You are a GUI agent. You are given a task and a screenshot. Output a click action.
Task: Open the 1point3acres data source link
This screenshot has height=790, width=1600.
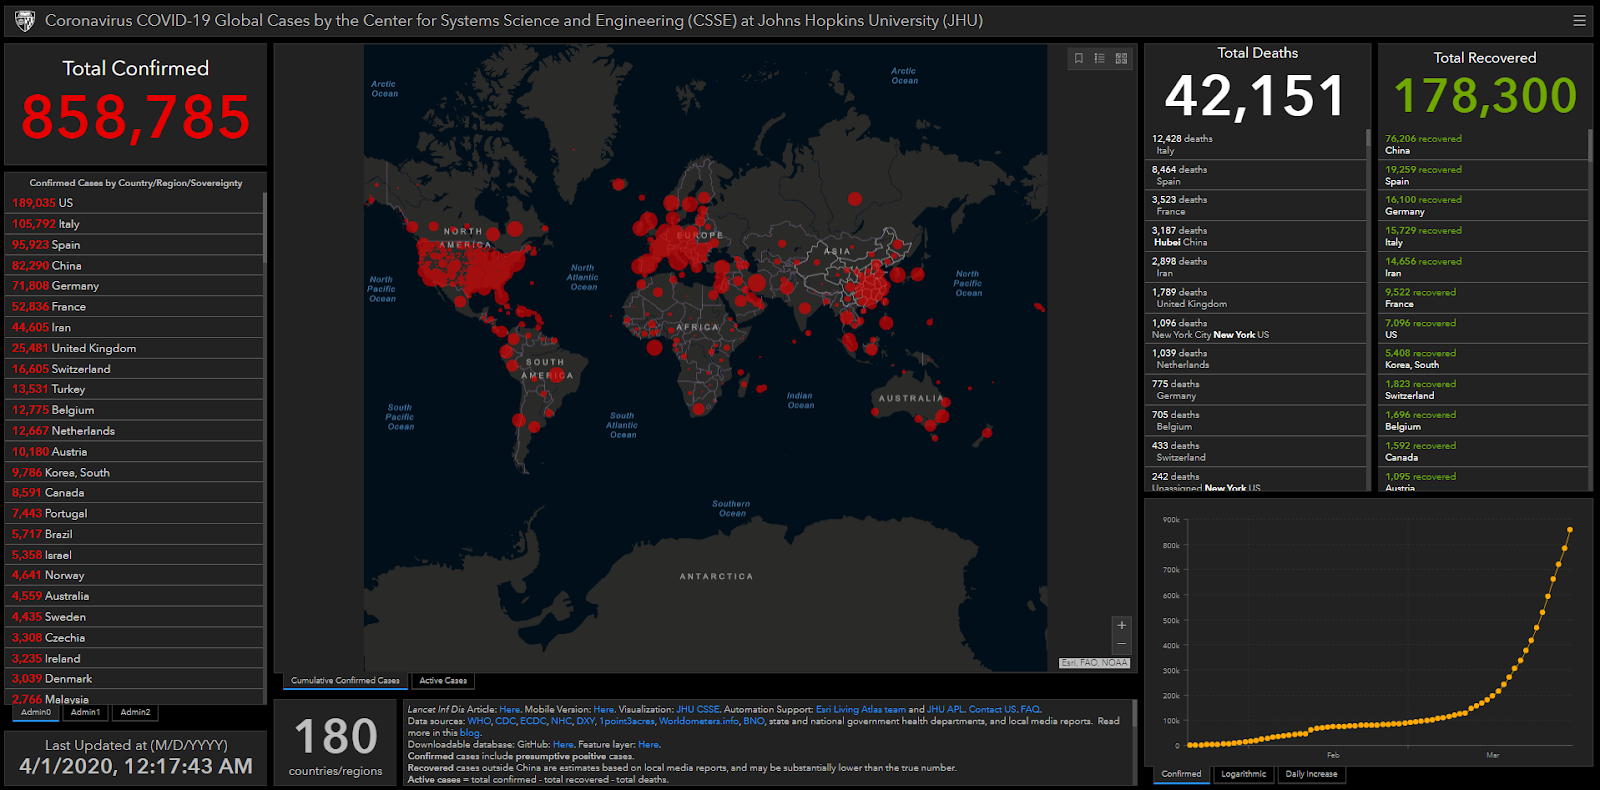pyautogui.click(x=627, y=721)
